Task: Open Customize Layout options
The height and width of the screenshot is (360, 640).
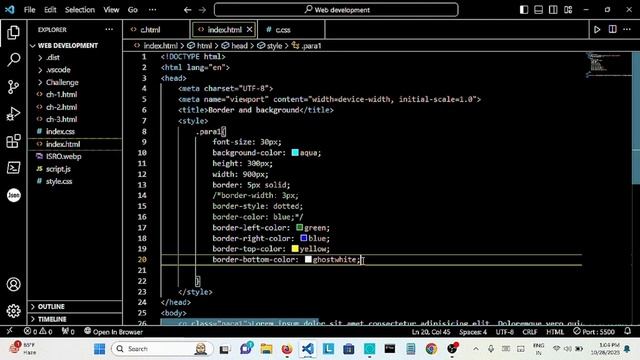Action: click(x=568, y=10)
